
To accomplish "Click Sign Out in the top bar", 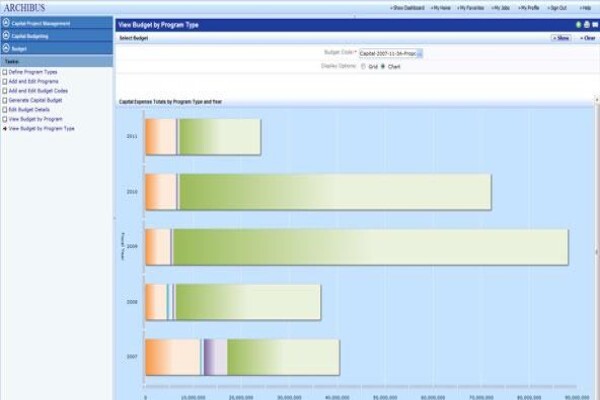I will [557, 8].
